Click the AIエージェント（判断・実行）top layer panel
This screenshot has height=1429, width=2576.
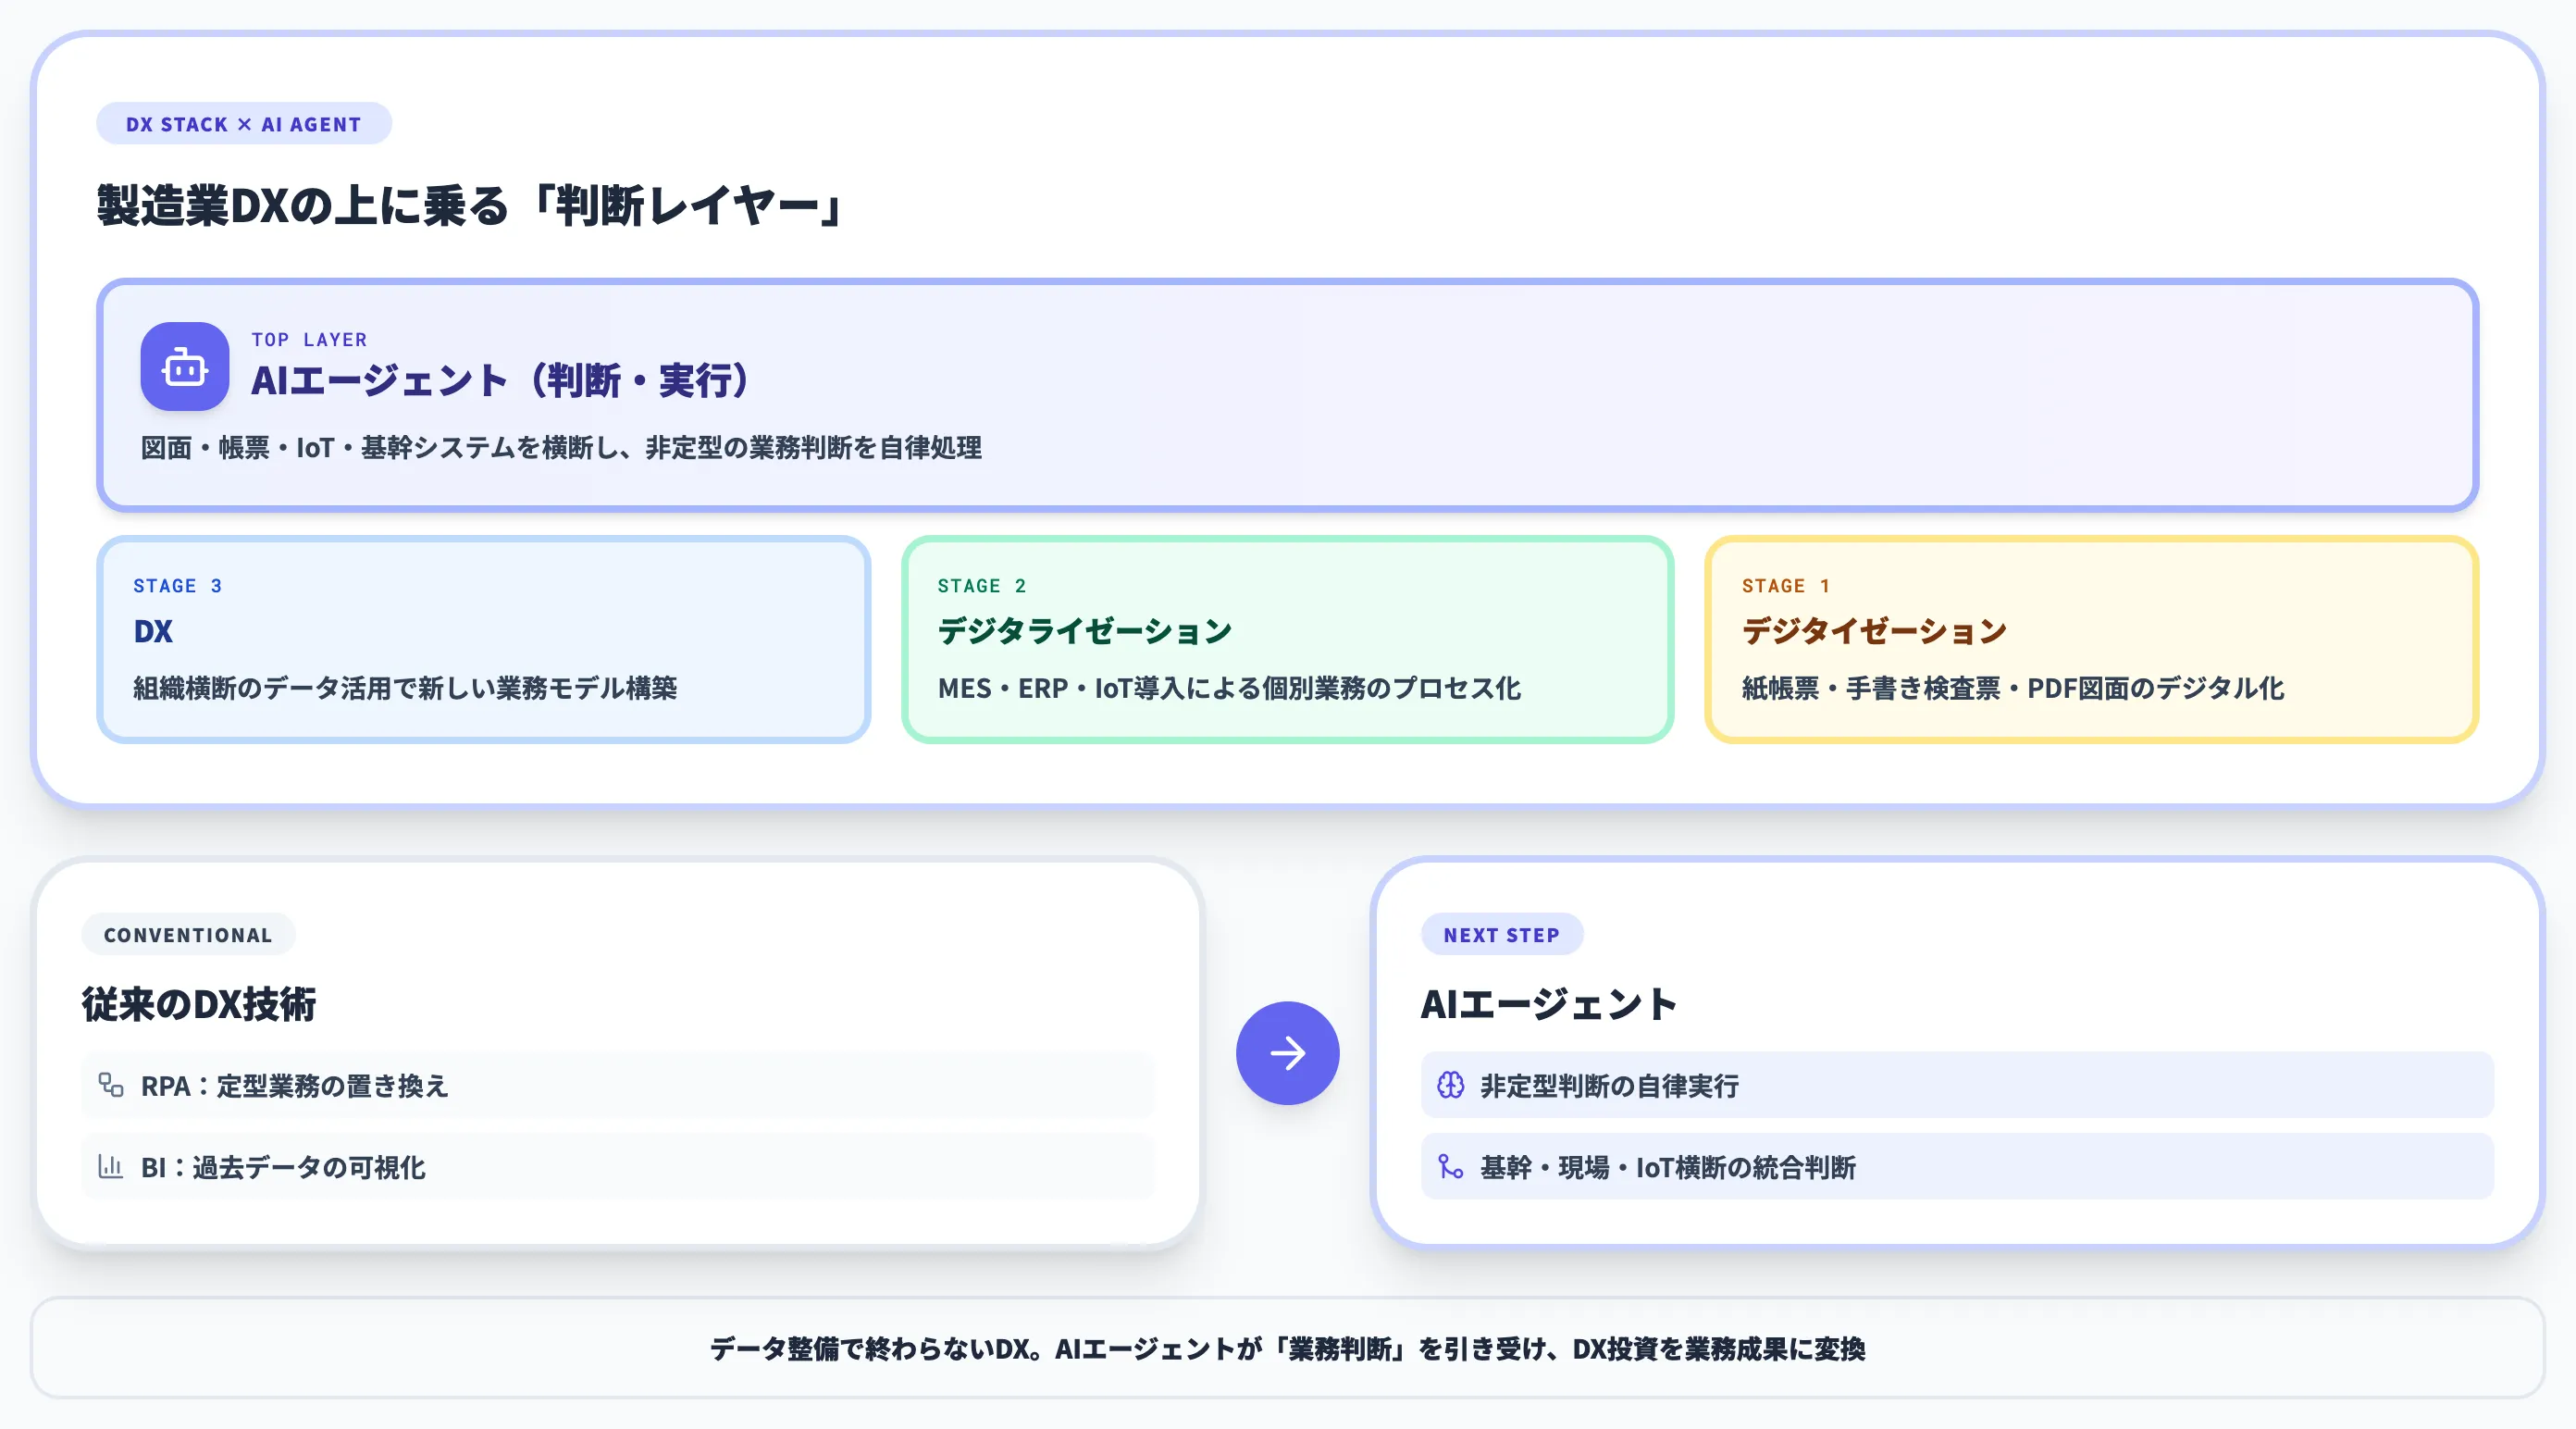click(x=1288, y=396)
